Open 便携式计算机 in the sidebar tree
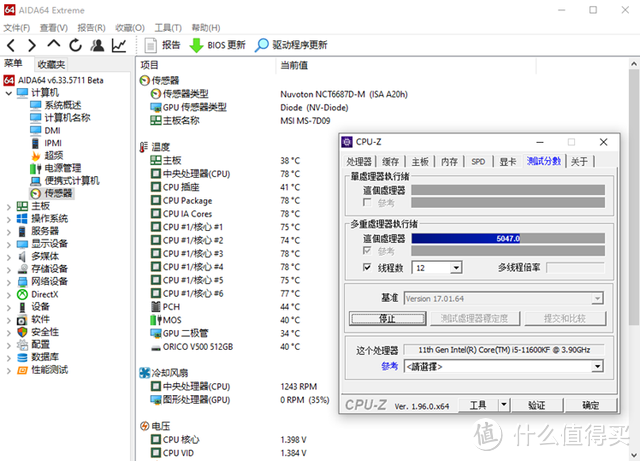 point(72,181)
